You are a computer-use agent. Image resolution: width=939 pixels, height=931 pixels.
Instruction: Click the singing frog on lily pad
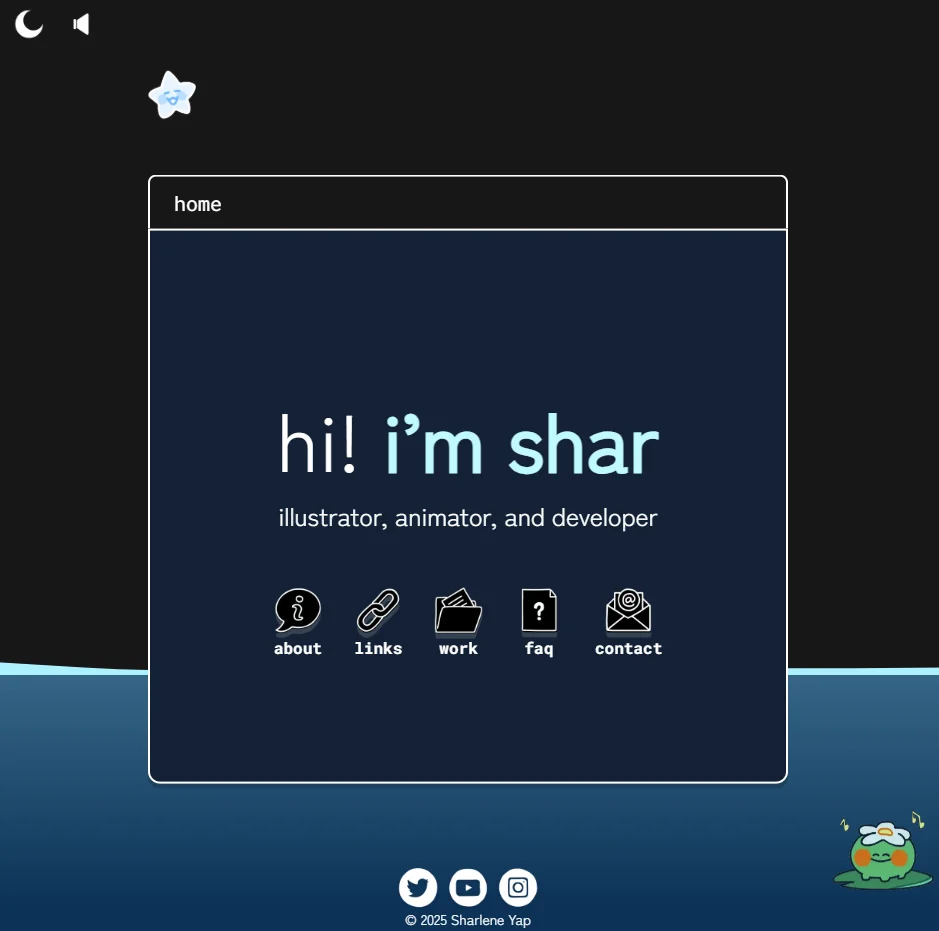(x=881, y=854)
